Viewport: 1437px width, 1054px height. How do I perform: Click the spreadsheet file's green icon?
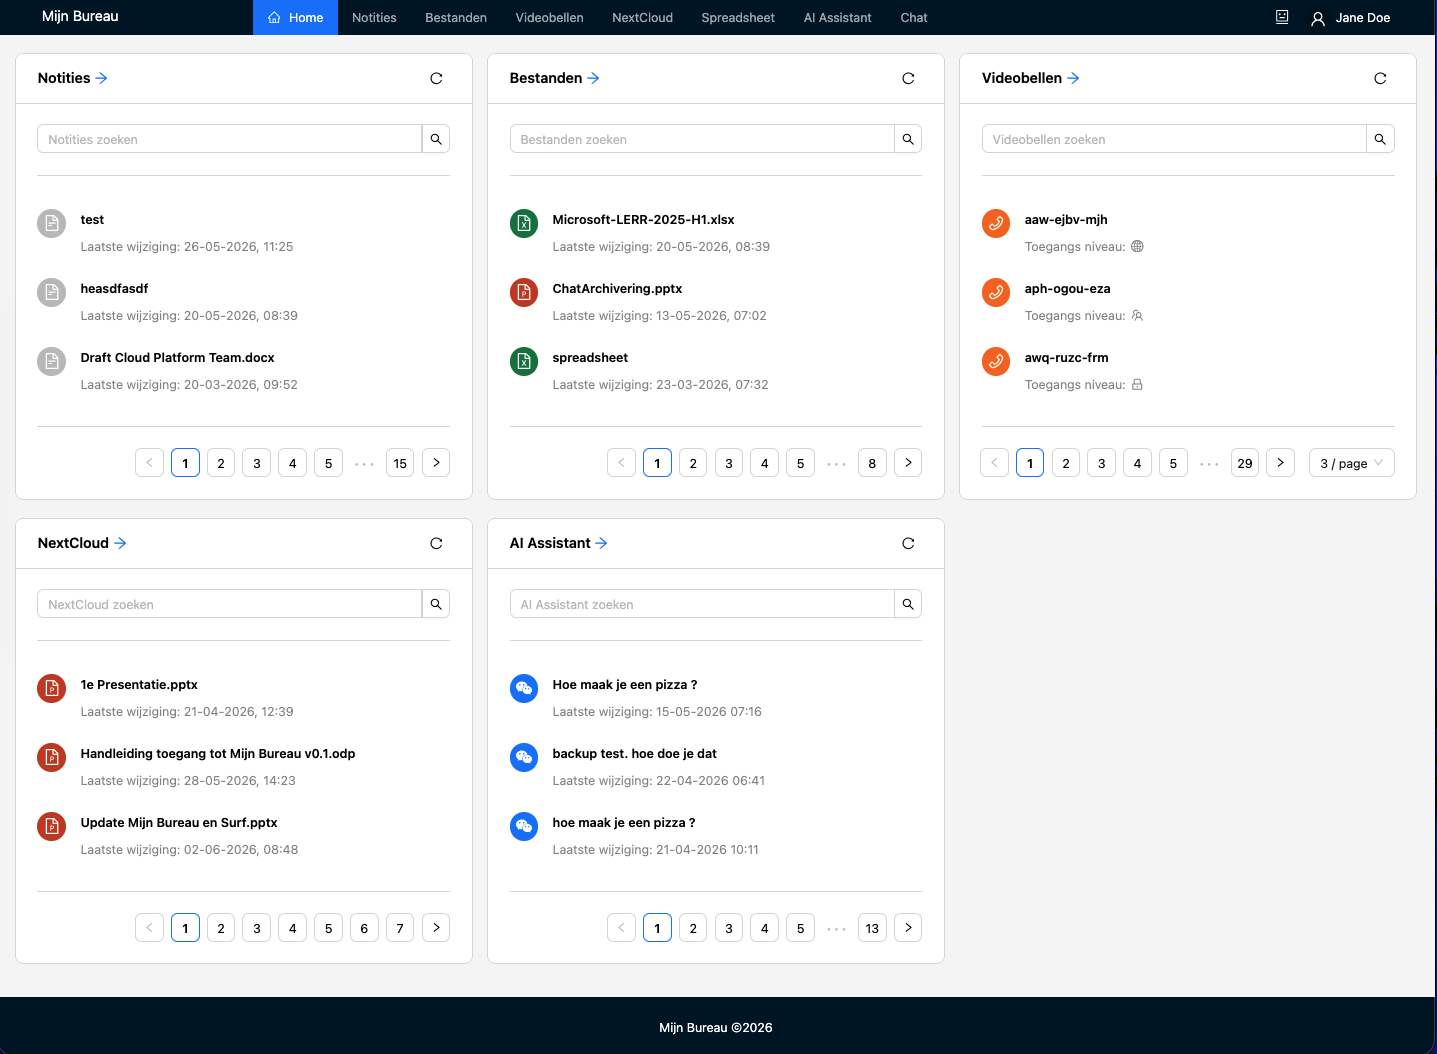pos(524,361)
